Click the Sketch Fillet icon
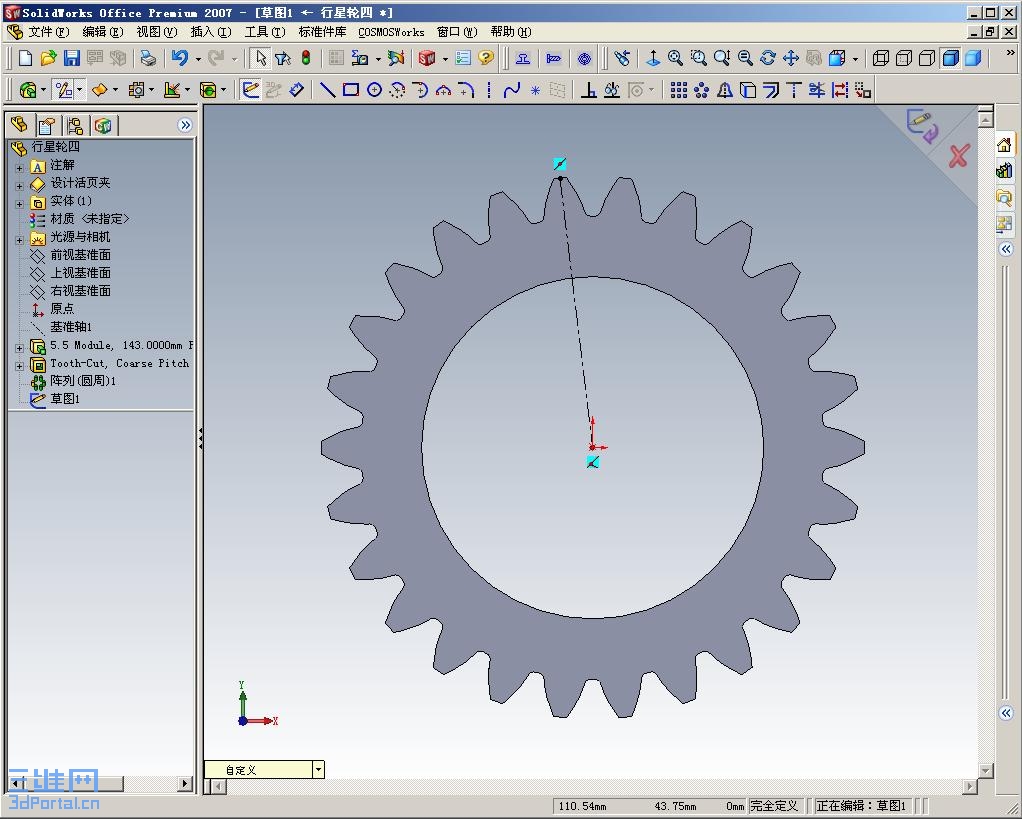The image size is (1022, 819). click(x=465, y=90)
